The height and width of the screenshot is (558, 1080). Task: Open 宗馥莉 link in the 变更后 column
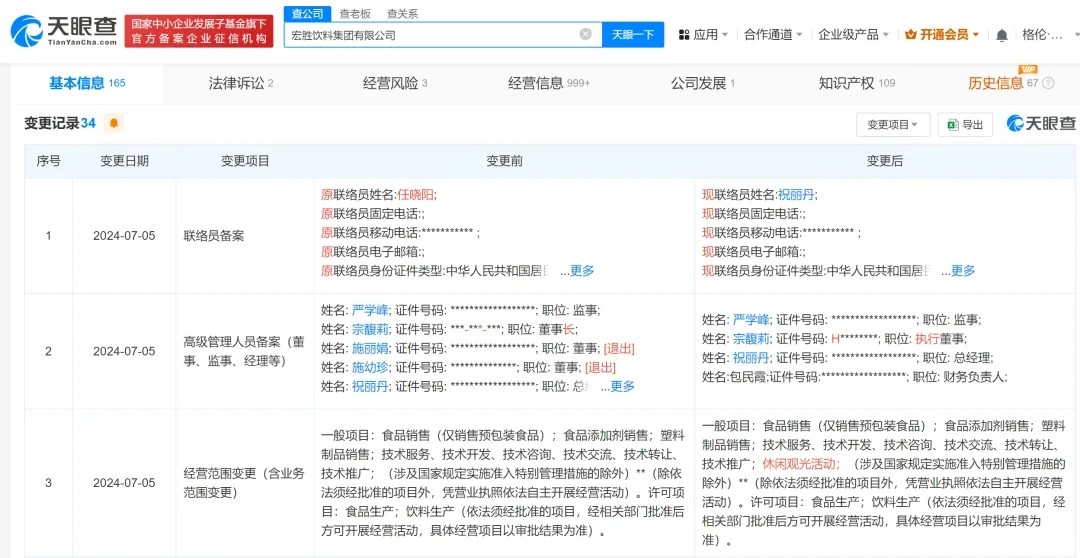[x=751, y=339]
